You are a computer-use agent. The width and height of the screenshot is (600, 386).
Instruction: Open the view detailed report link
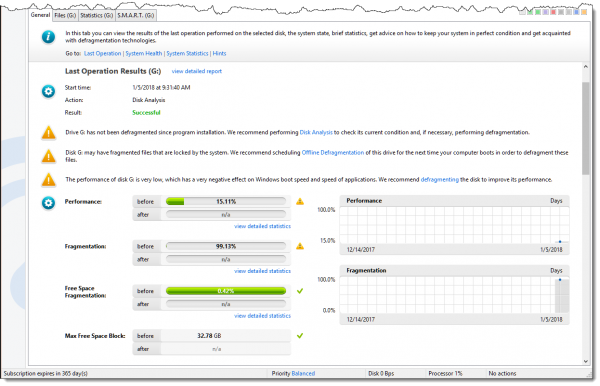197,71
